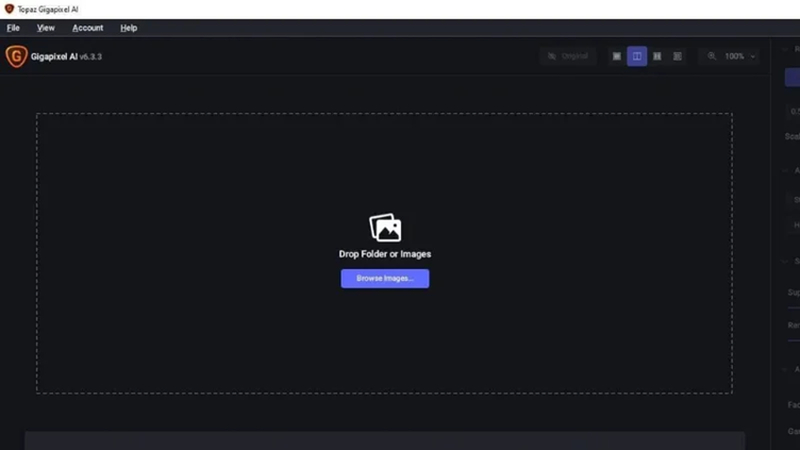Open the Help menu
The image size is (800, 450).
click(129, 28)
